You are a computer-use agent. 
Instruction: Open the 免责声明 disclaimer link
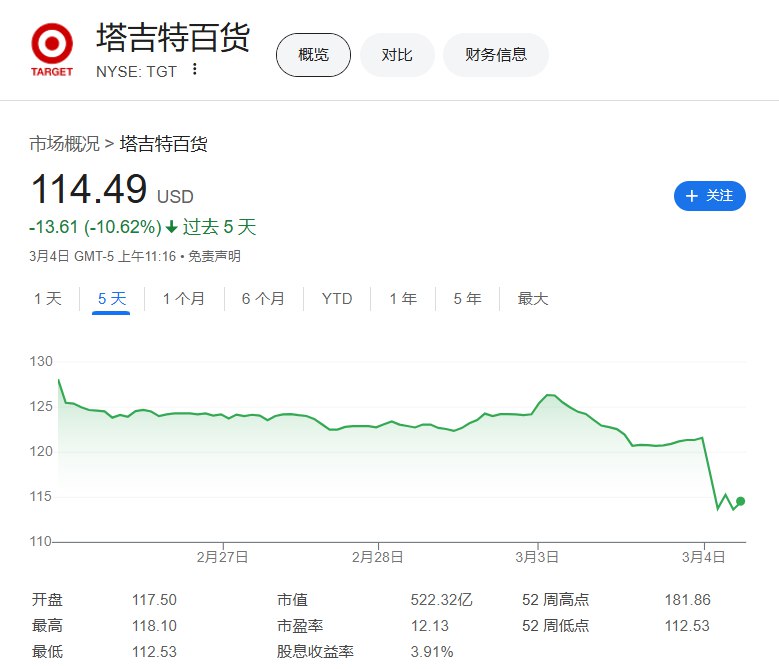tap(214, 256)
